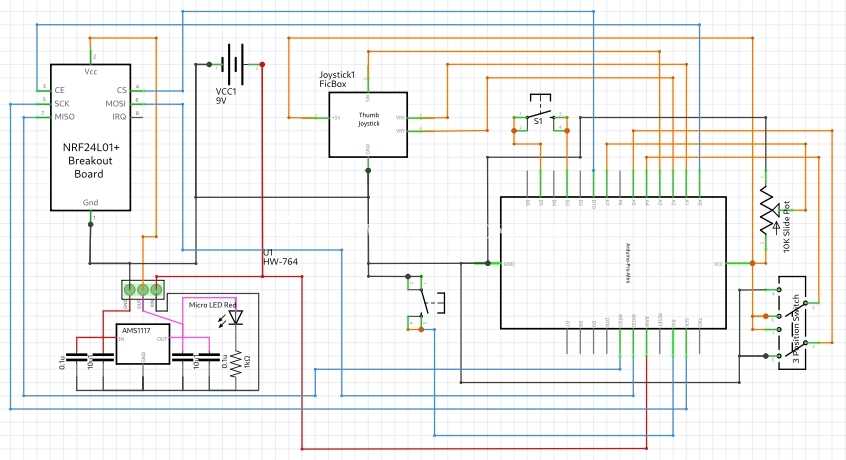This screenshot has width=846, height=460.
Task: Click the 3 Position Switch label text
Action: pos(796,328)
